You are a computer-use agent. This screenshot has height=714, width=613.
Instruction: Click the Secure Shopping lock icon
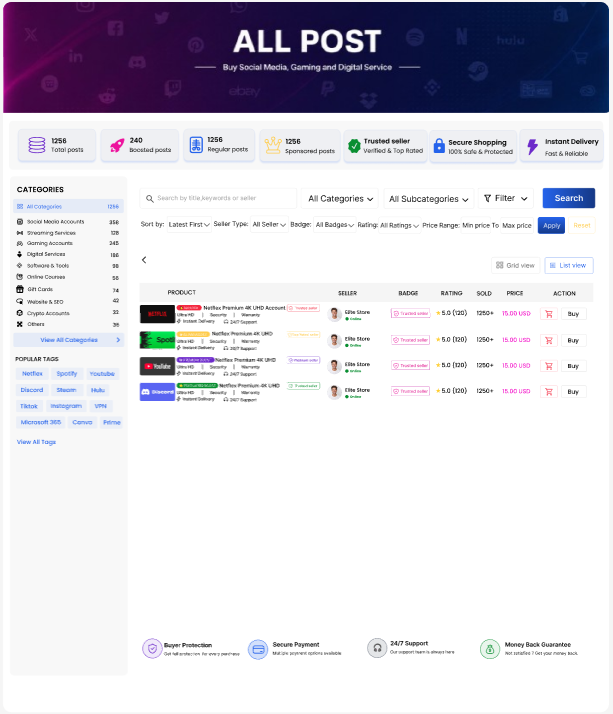(439, 146)
